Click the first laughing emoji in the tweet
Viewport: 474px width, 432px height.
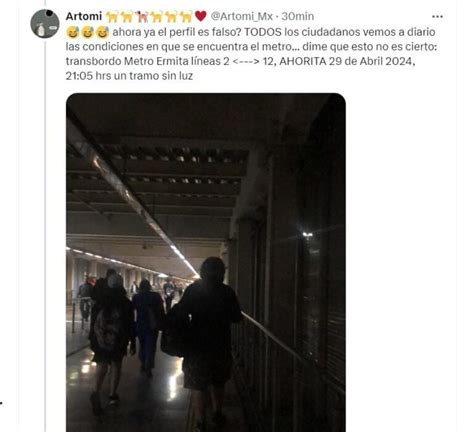tap(72, 32)
